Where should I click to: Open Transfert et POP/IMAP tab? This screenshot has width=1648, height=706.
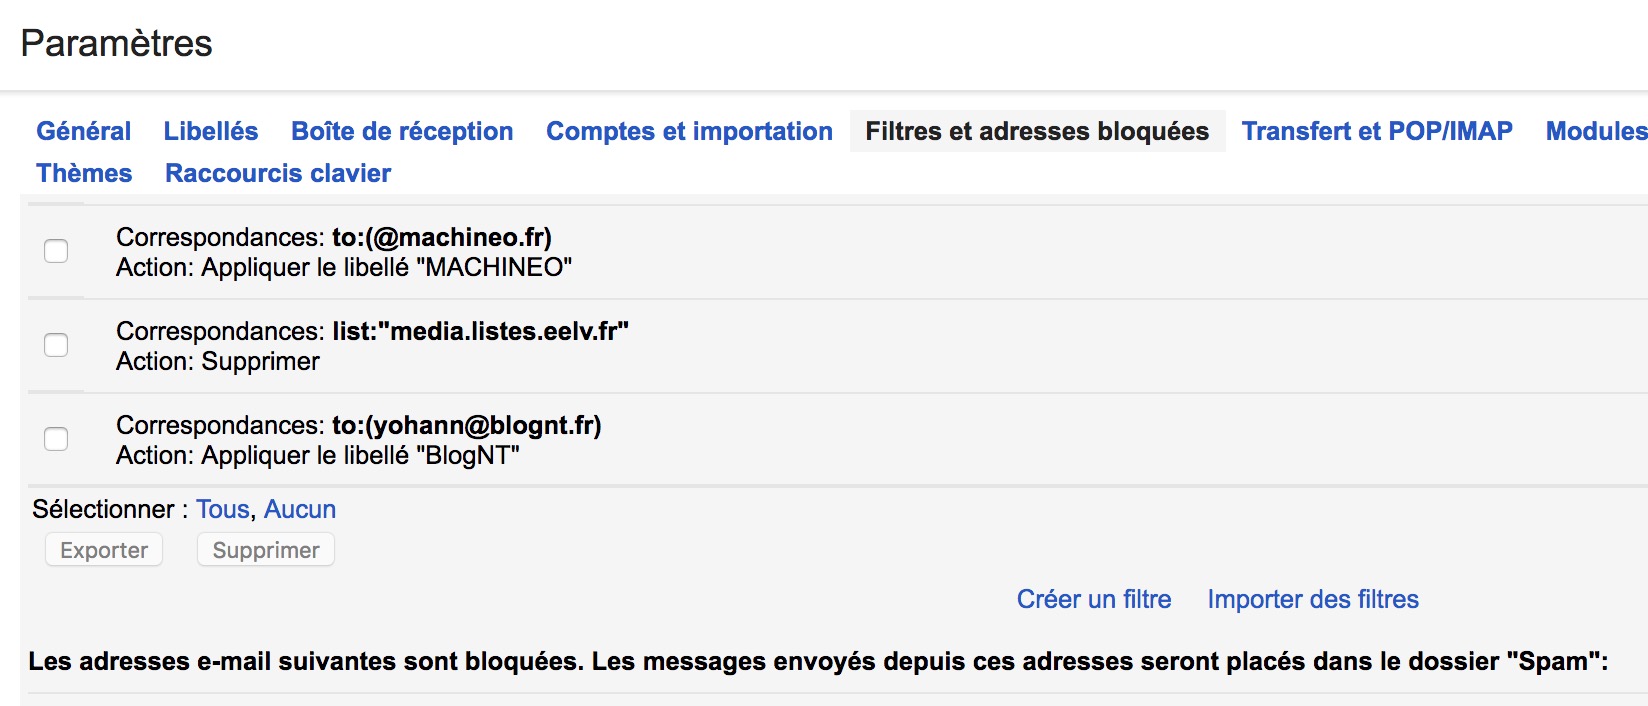1377,131
